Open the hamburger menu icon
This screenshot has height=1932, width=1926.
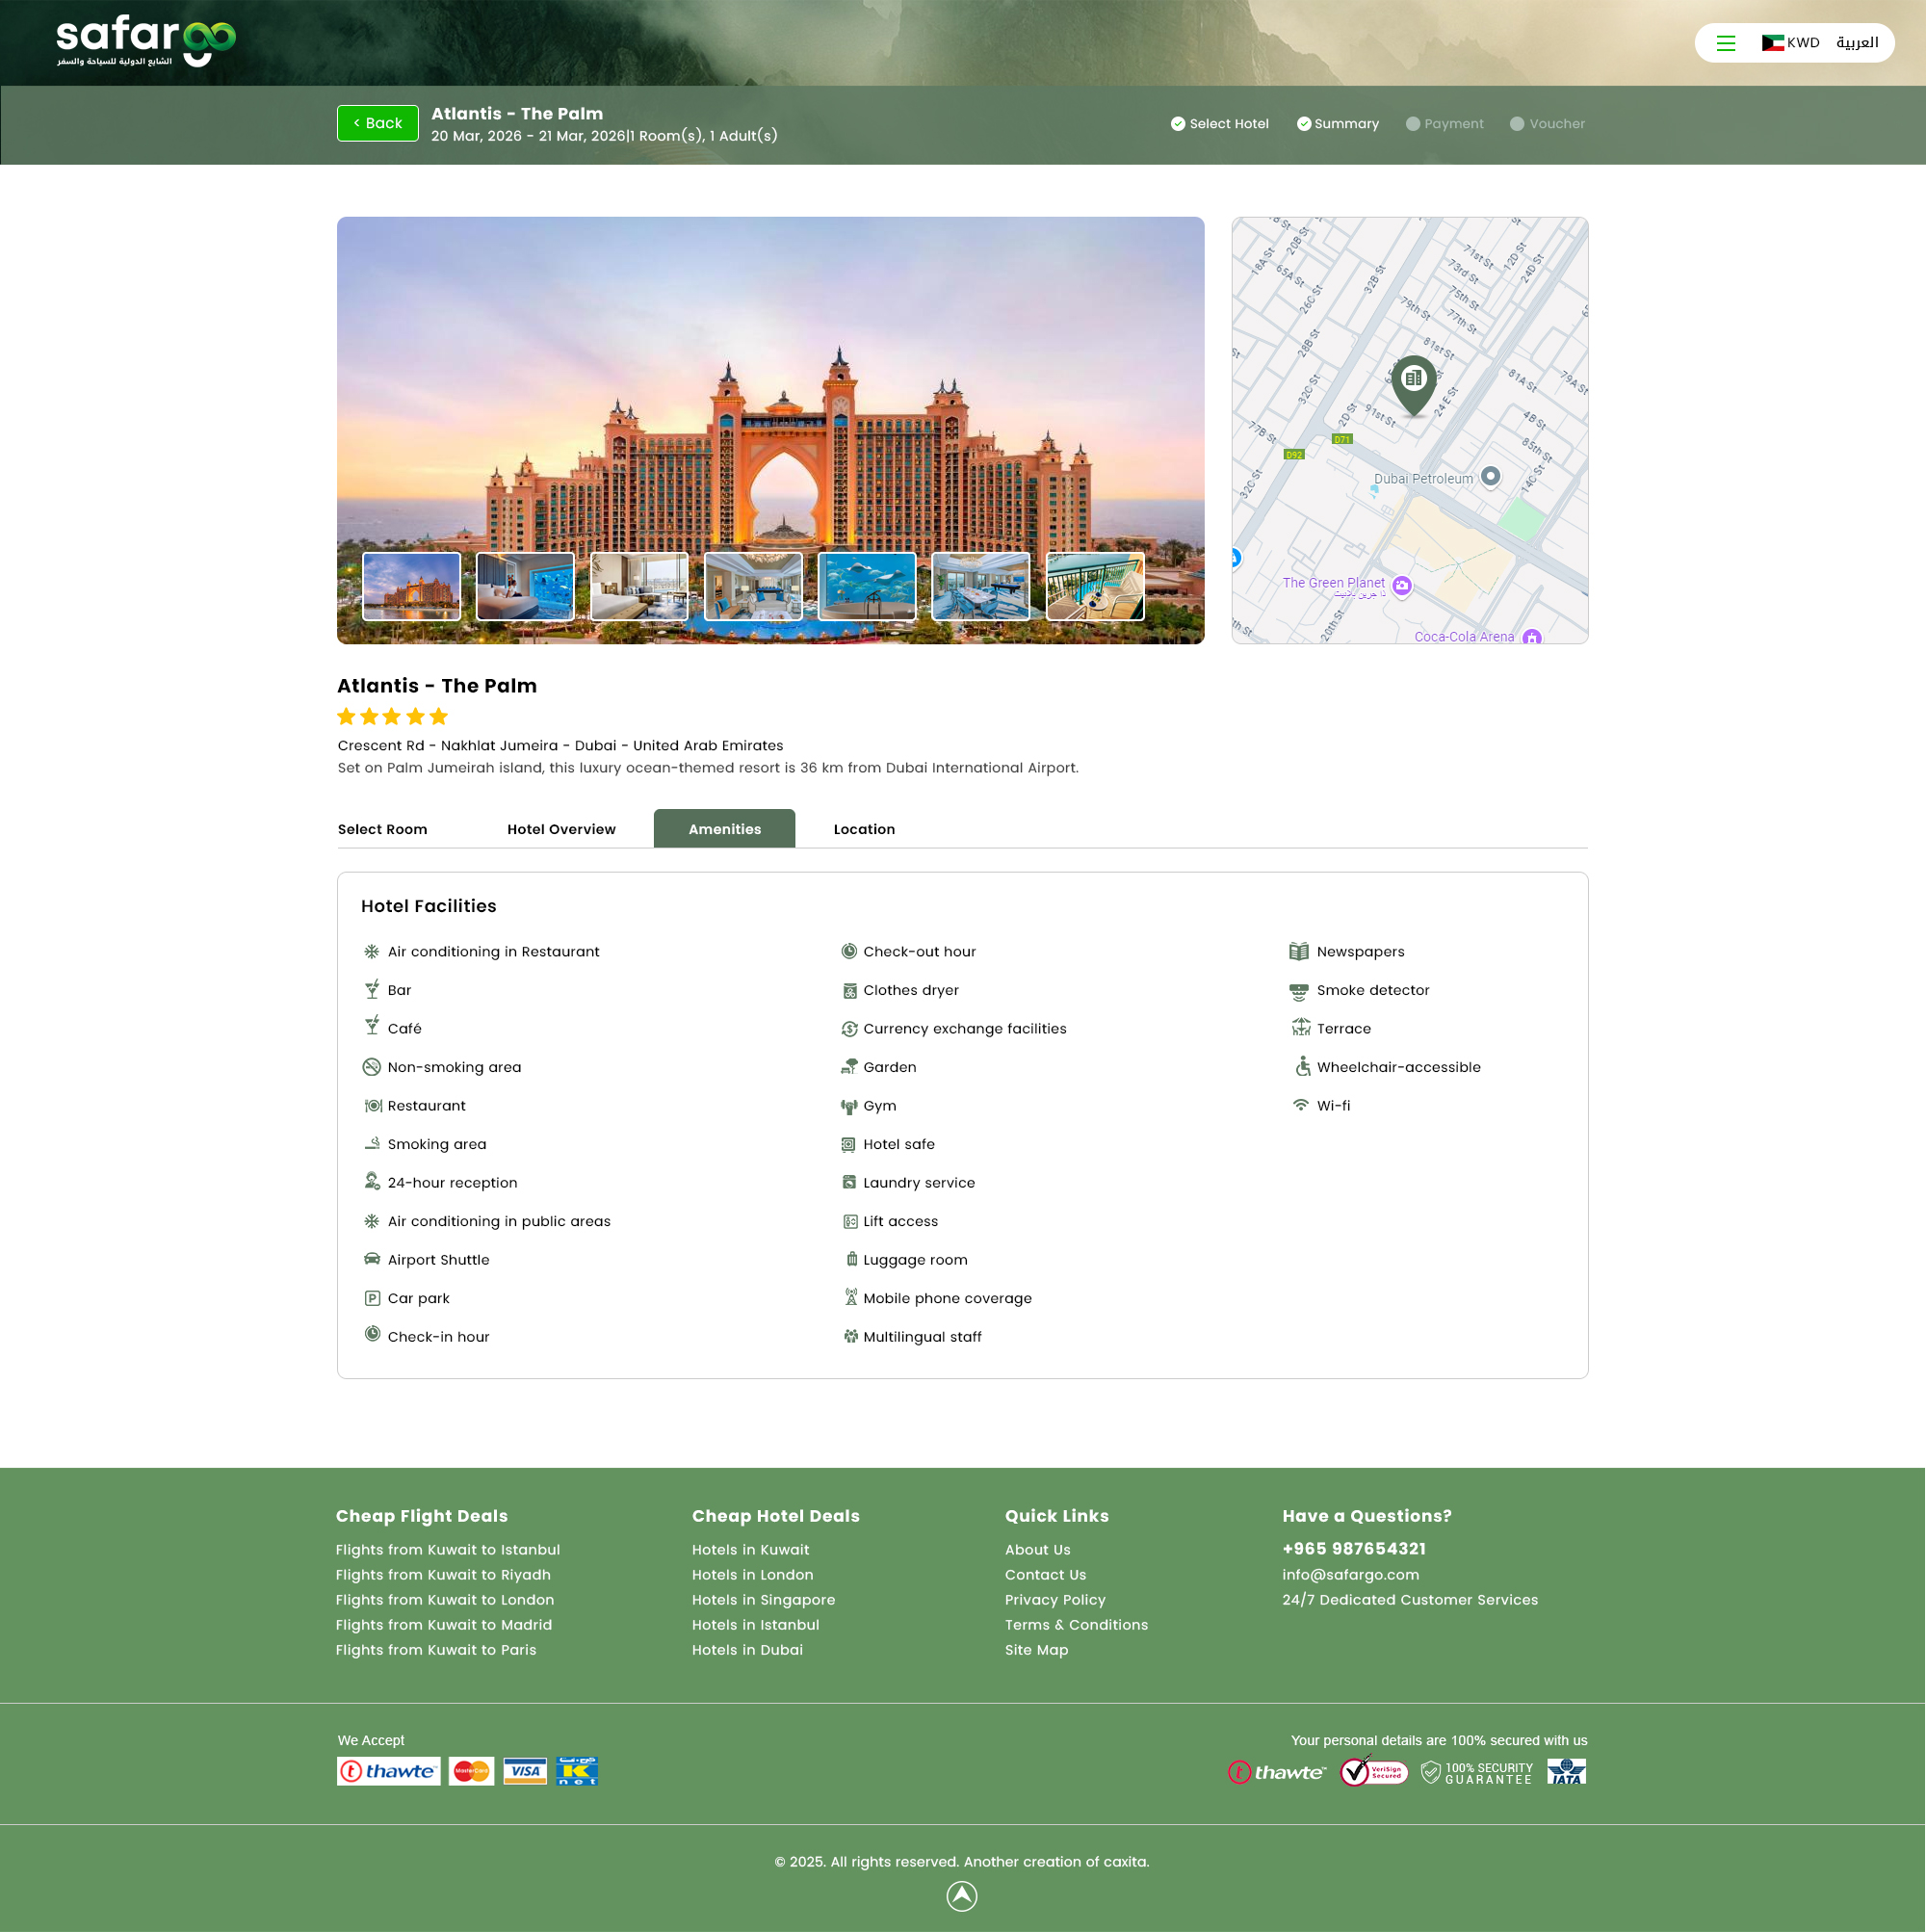click(1725, 43)
